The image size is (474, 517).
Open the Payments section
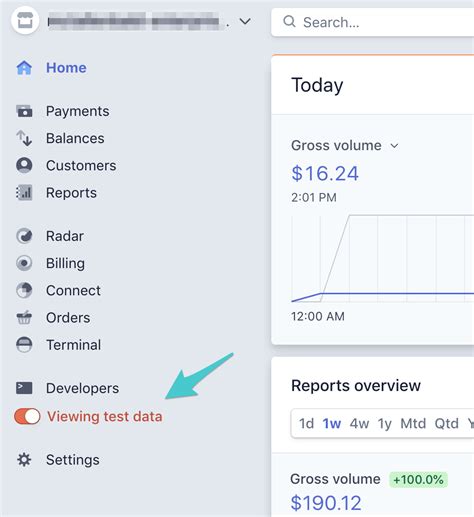click(x=78, y=111)
